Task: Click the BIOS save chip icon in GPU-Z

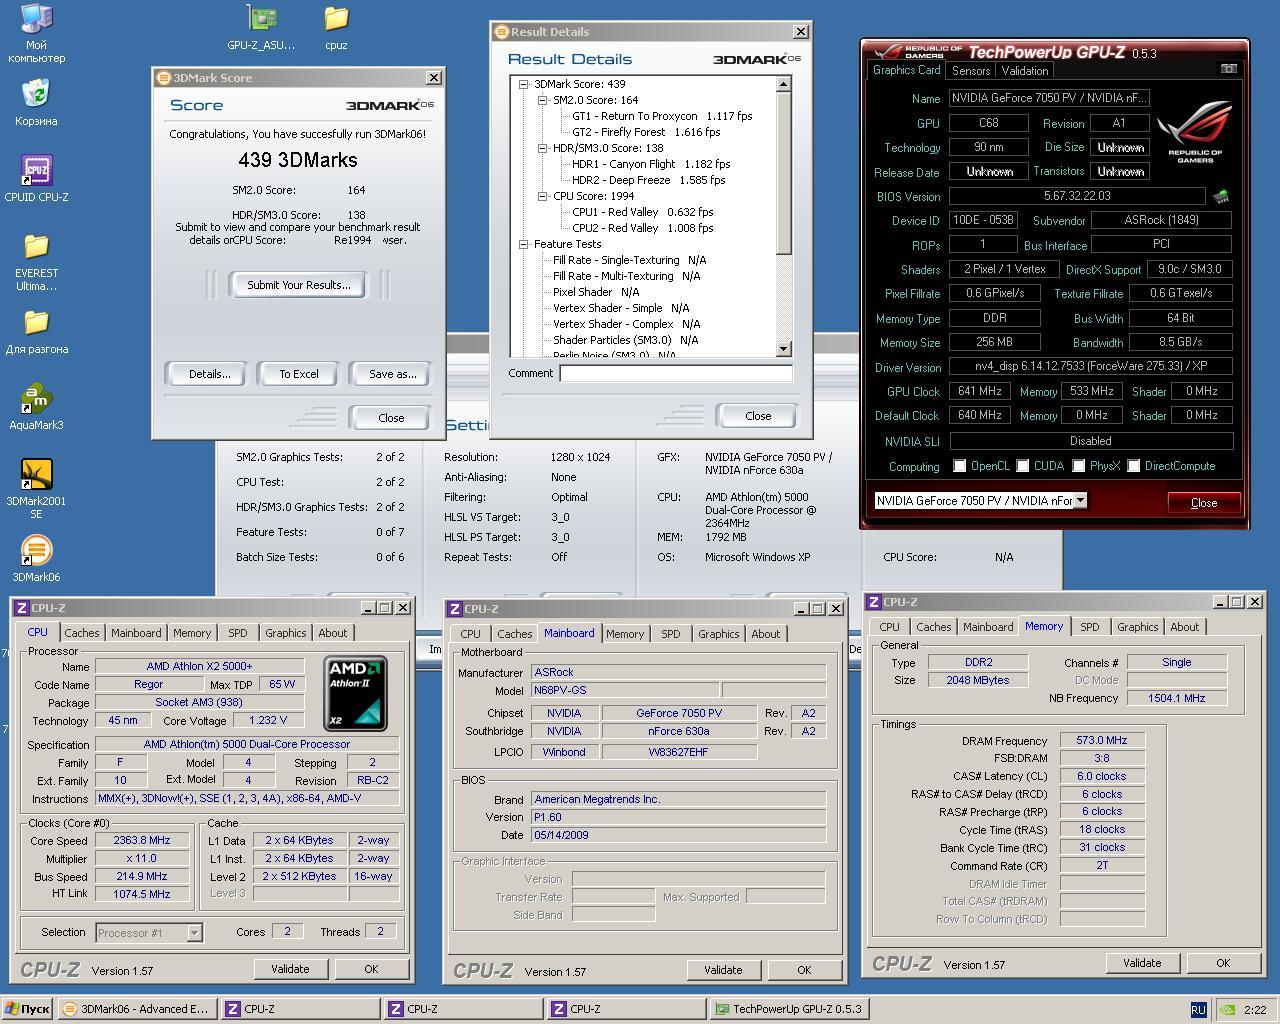Action: [1220, 196]
